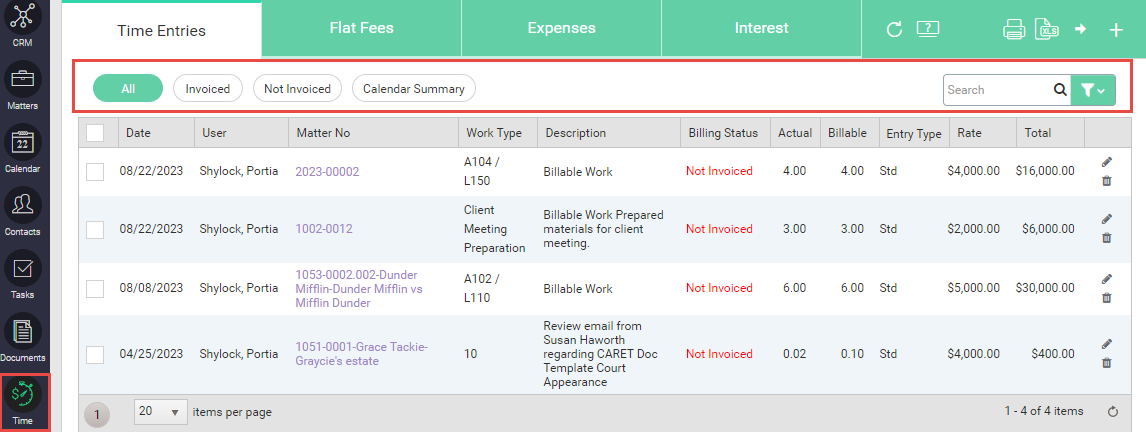The image size is (1146, 432).
Task: Check the 1002-0012 row checkbox
Action: (95, 230)
